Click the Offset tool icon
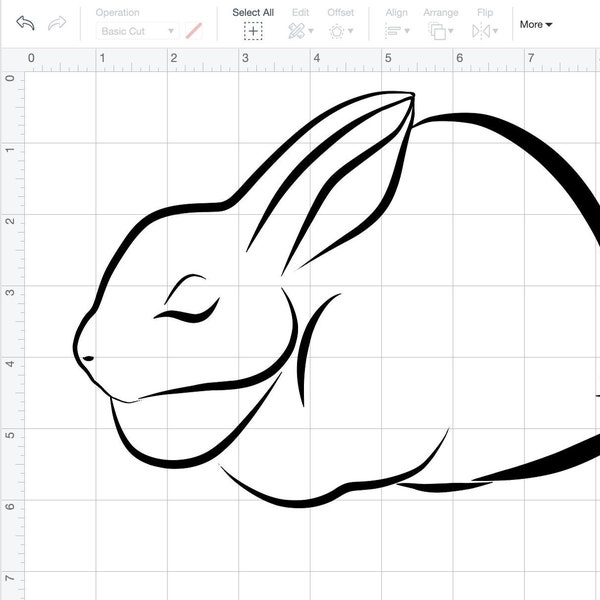The image size is (600, 600). pos(336,31)
